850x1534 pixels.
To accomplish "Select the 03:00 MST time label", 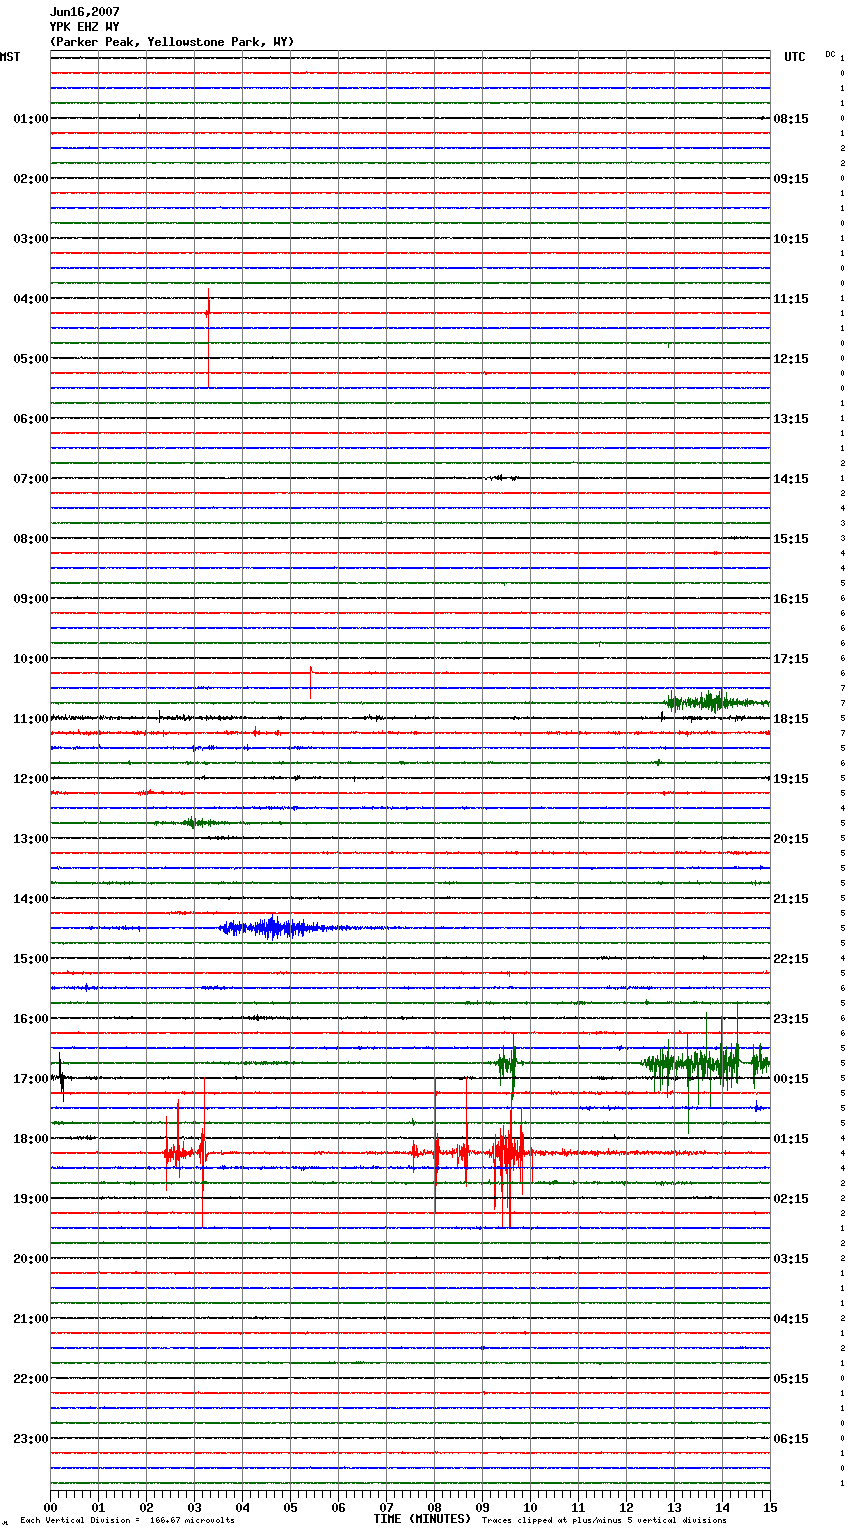I will coord(31,239).
